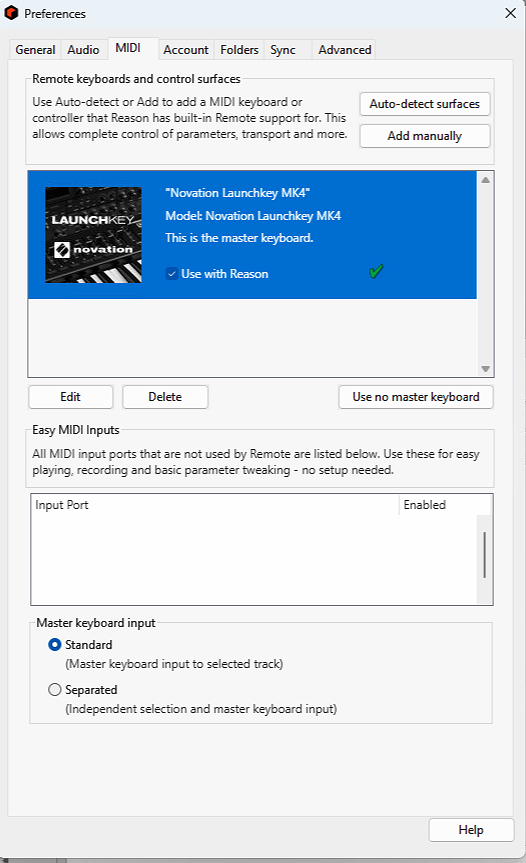This screenshot has height=863, width=526.
Task: Delete the Novation Launchkey MK4 surface
Action: 165,397
